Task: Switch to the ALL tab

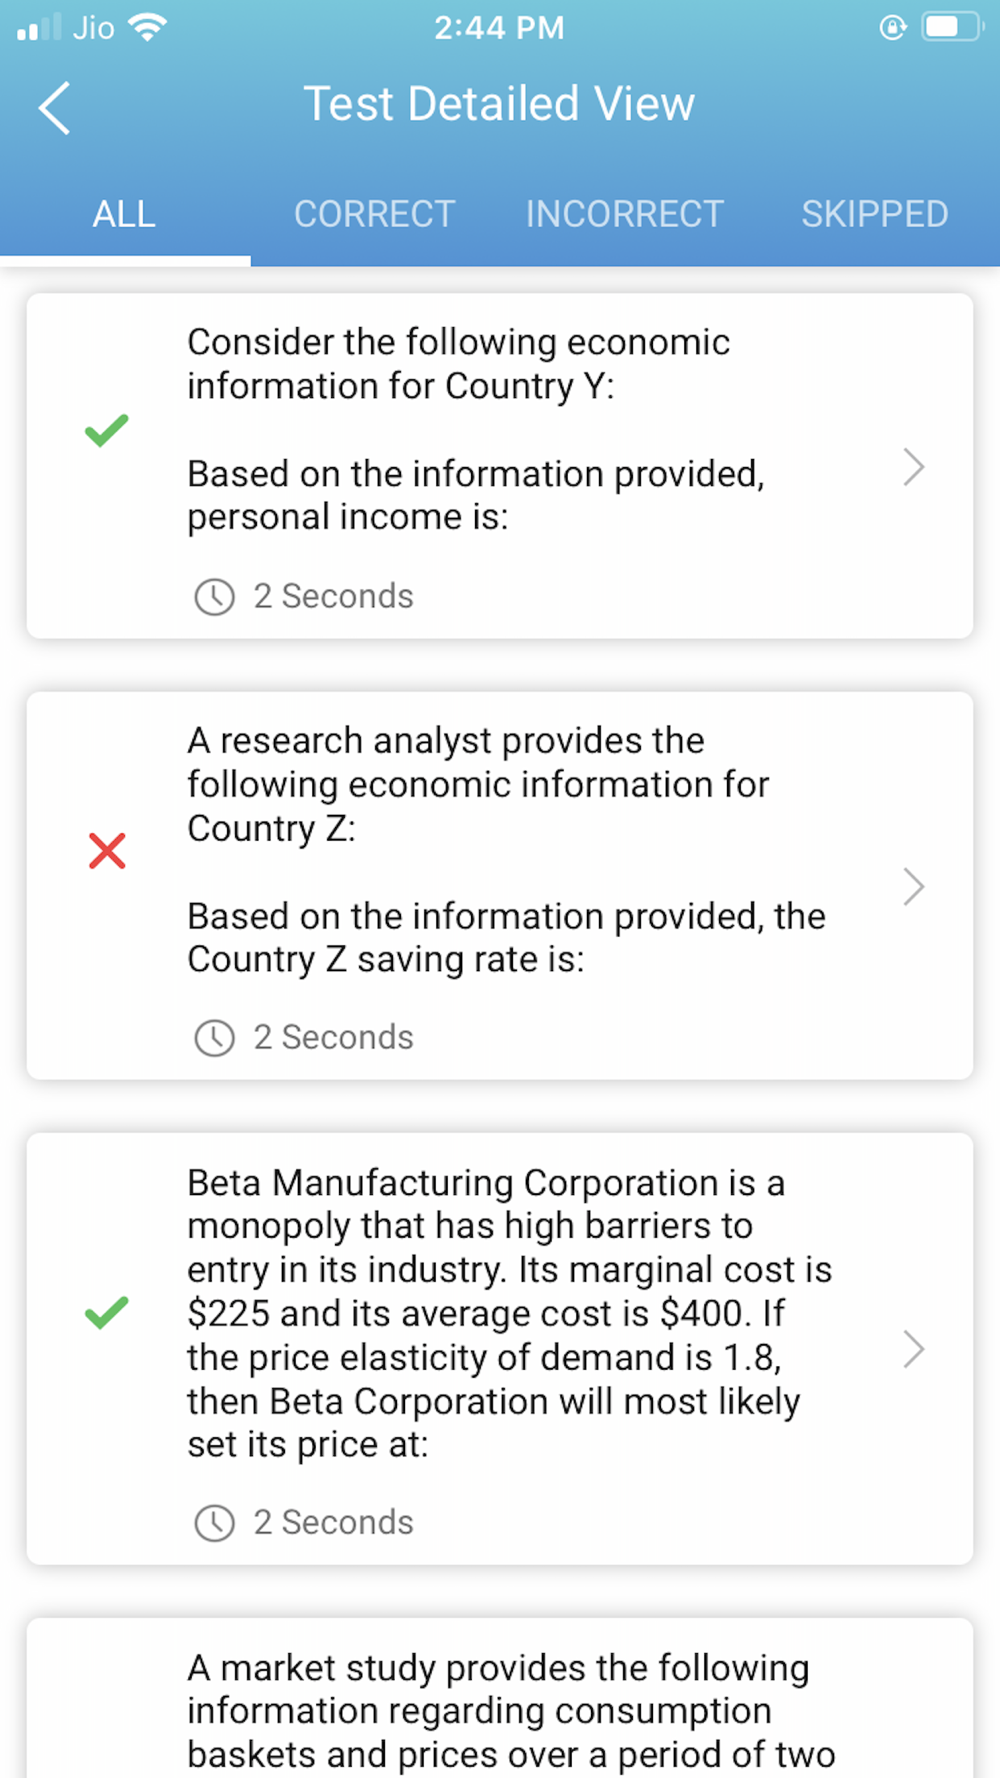Action: (x=124, y=214)
